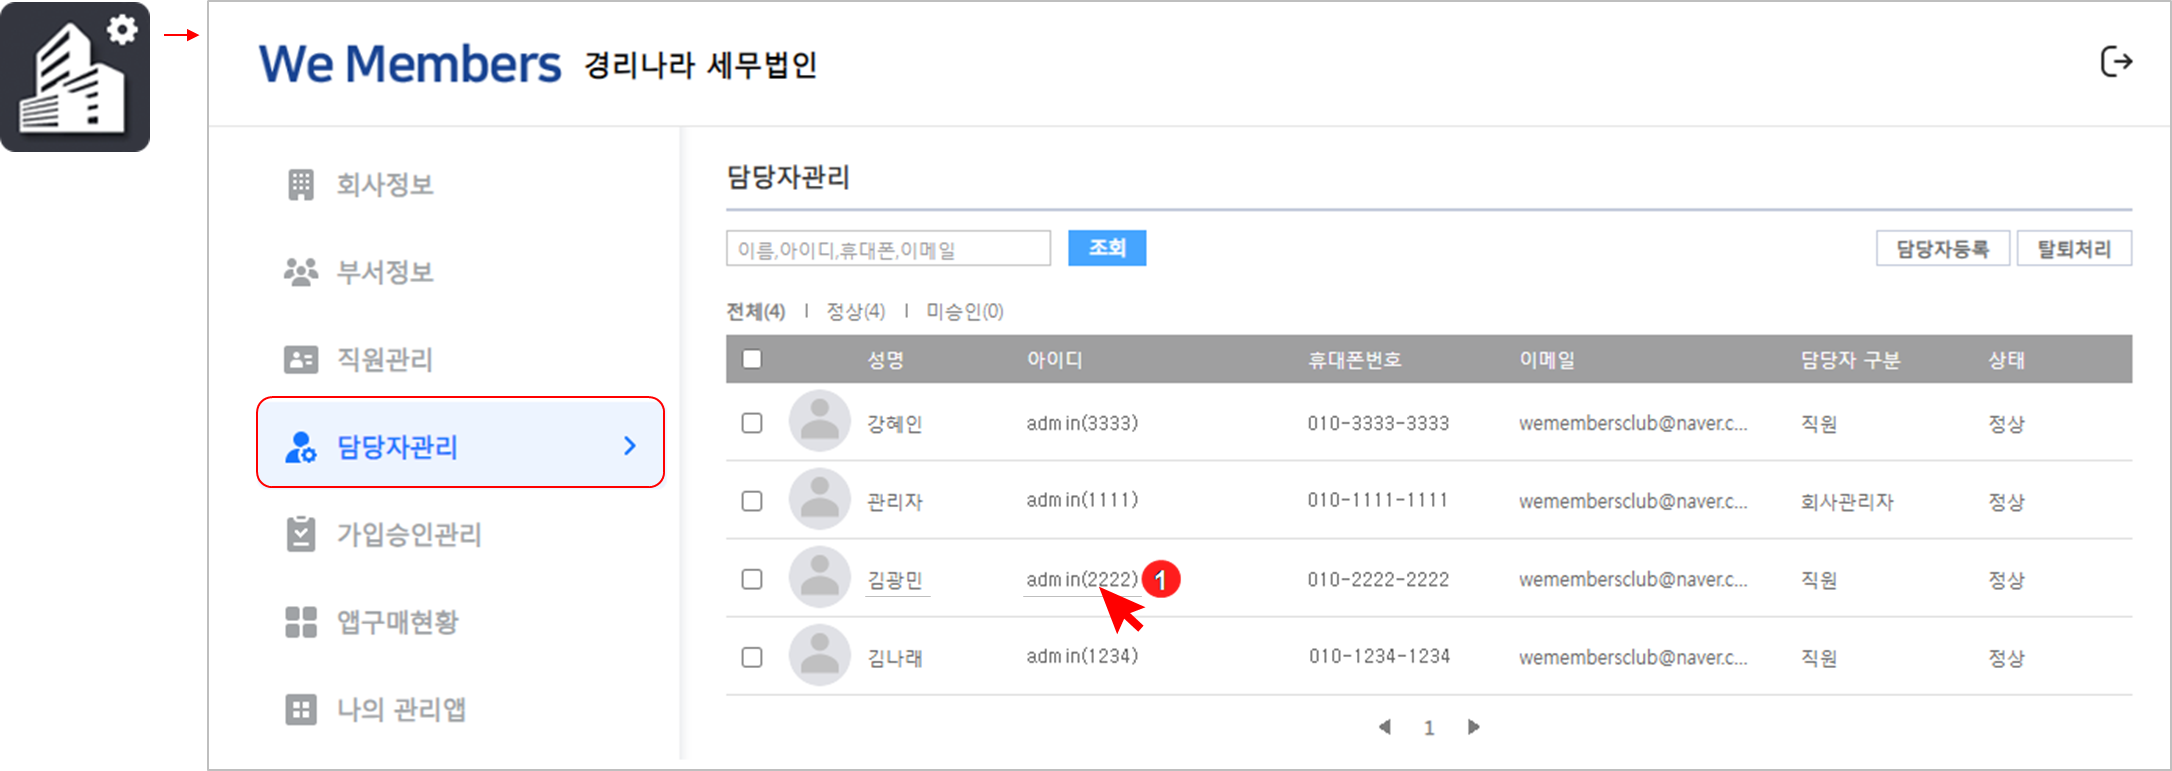
Task: Click the 가입승인관리 clipboard icon
Action: click(300, 535)
